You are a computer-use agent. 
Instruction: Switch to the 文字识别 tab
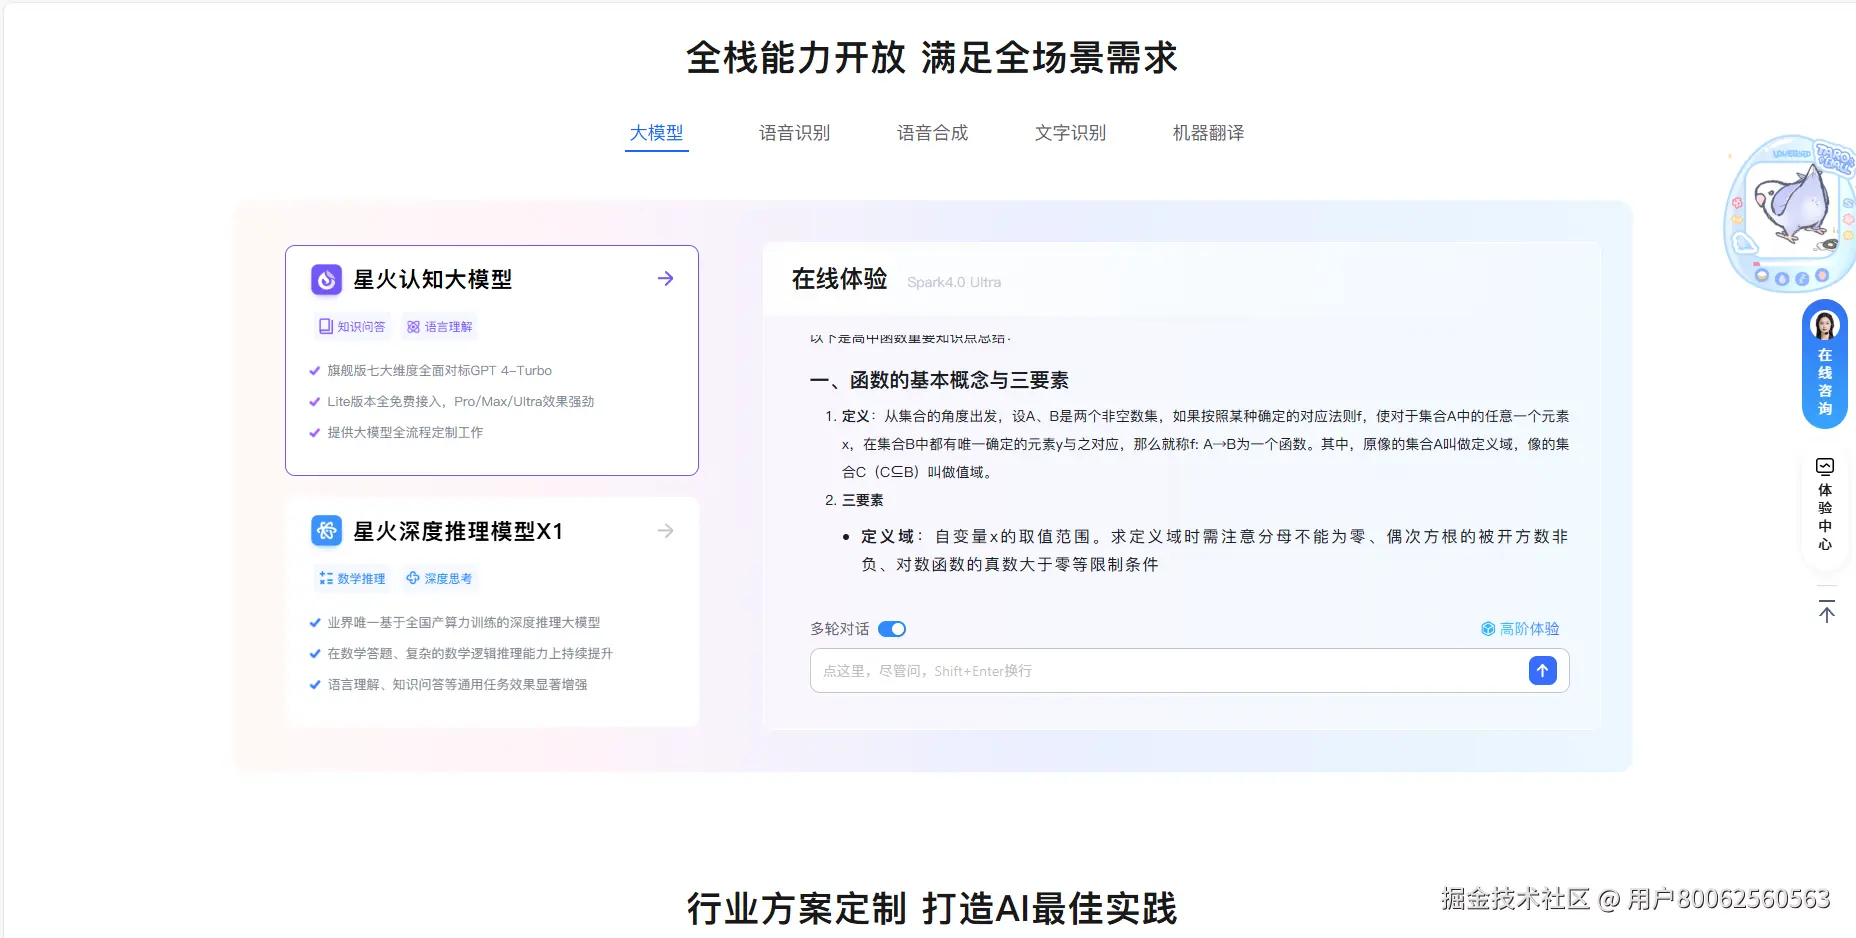pos(1071,133)
